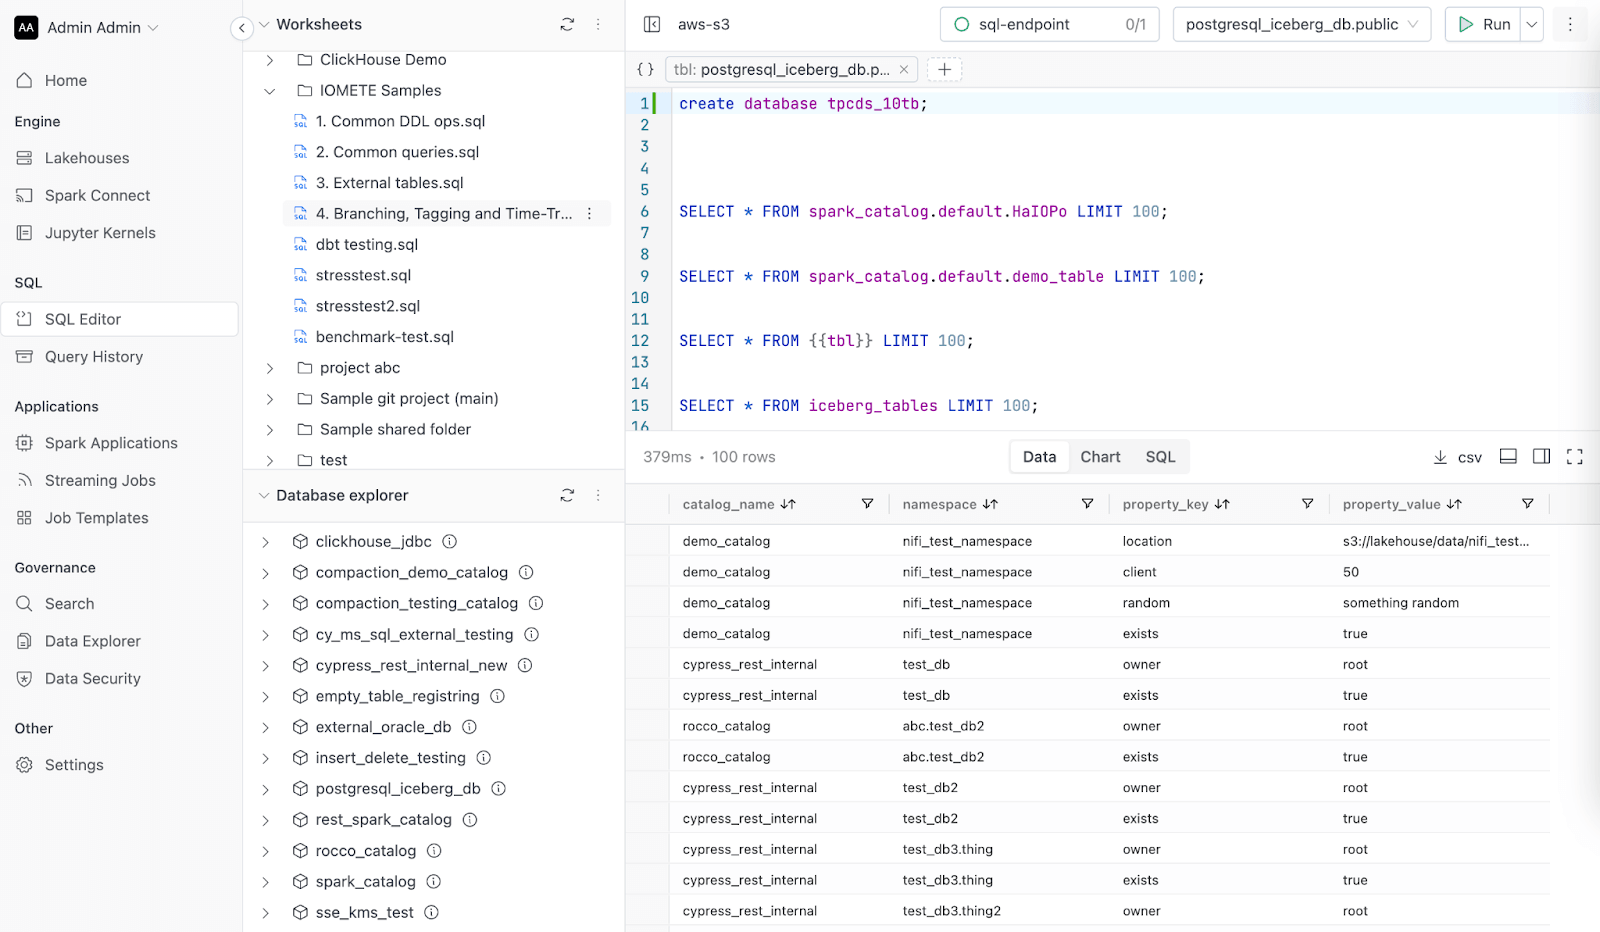Filter the catalog_name column
The height and width of the screenshot is (932, 1600).
[x=867, y=504]
